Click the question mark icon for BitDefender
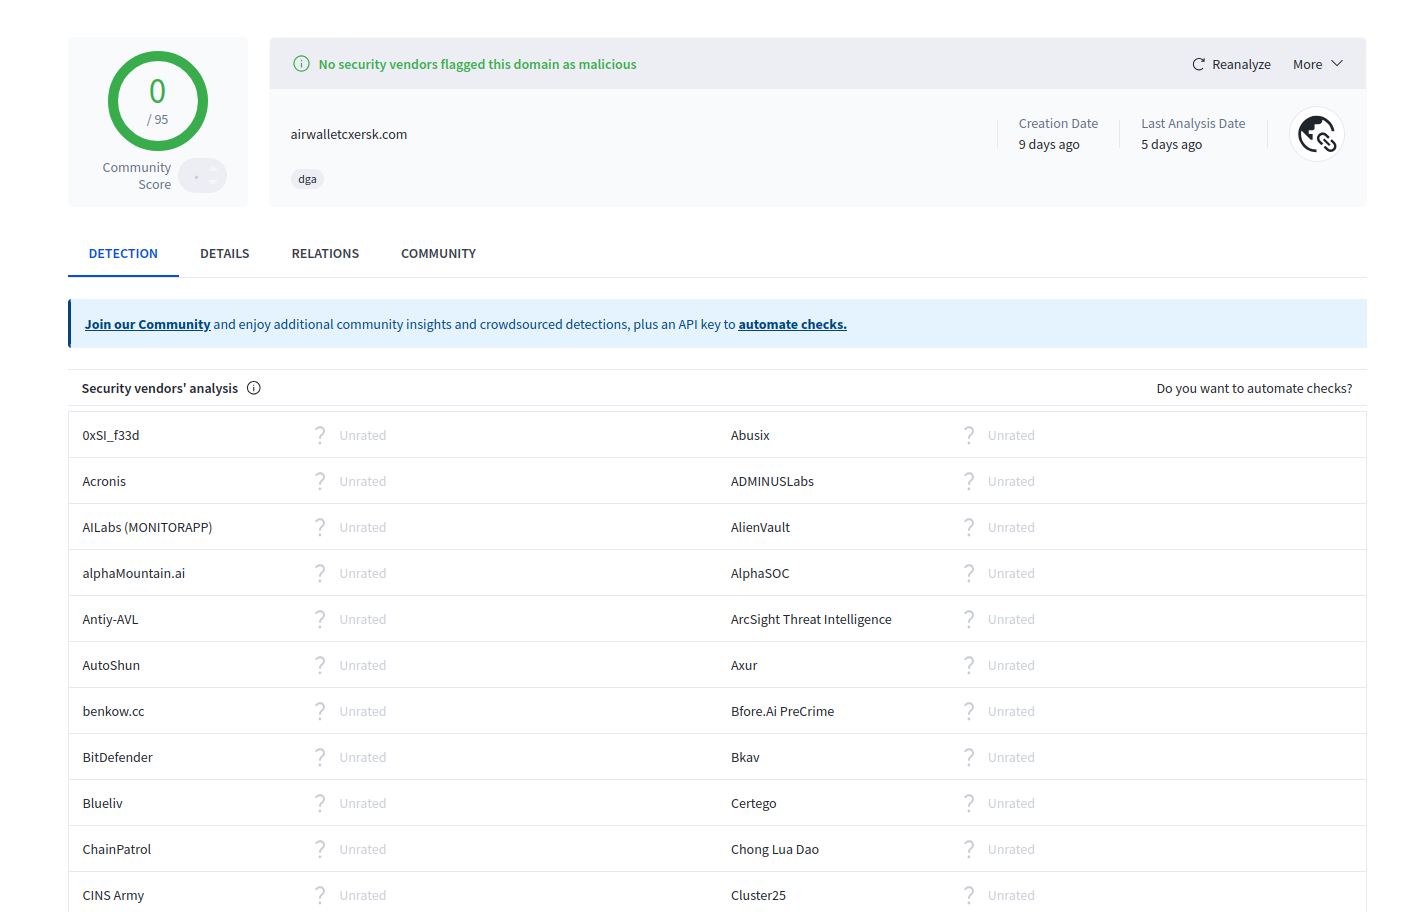This screenshot has height=912, width=1417. 320,757
